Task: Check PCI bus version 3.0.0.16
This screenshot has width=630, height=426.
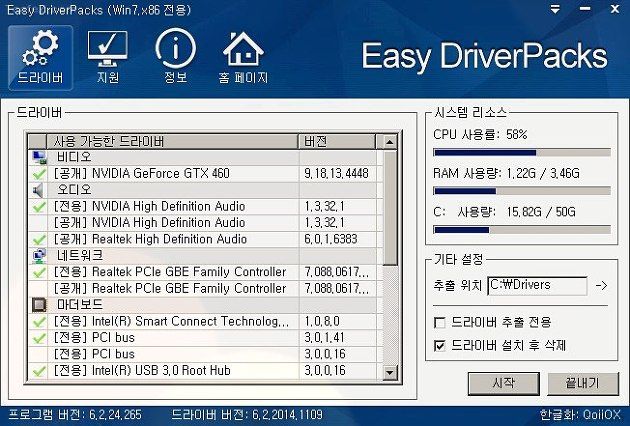Action: click(39, 354)
